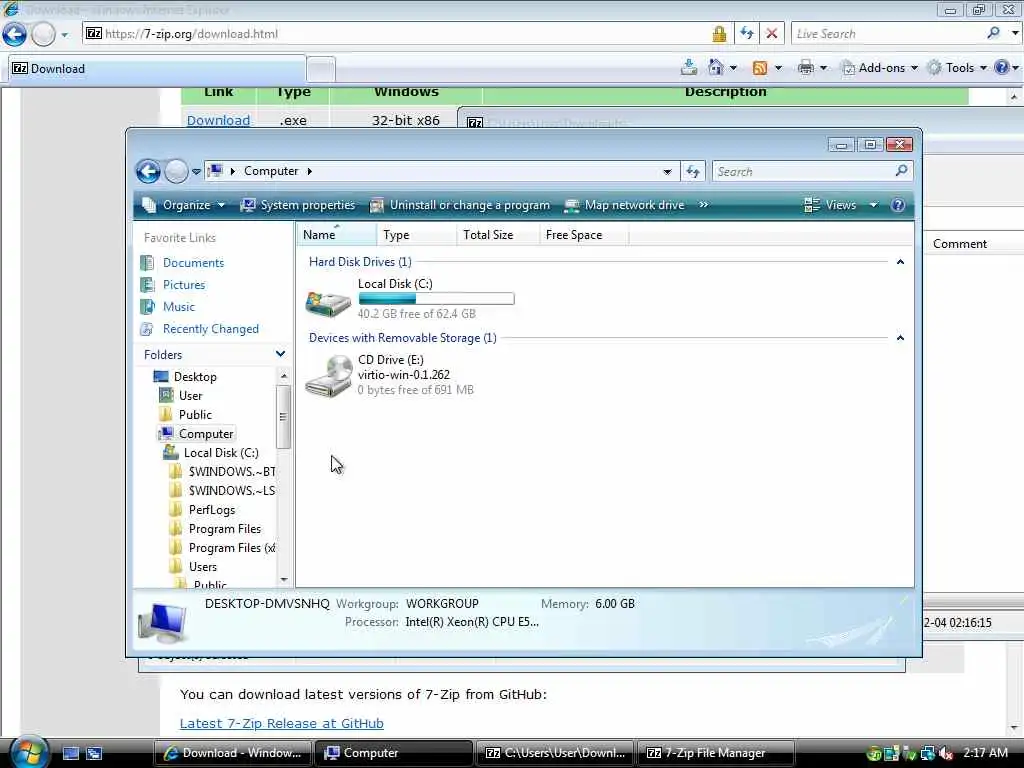Click Map network drive
This screenshot has height=768, width=1024.
(624, 205)
